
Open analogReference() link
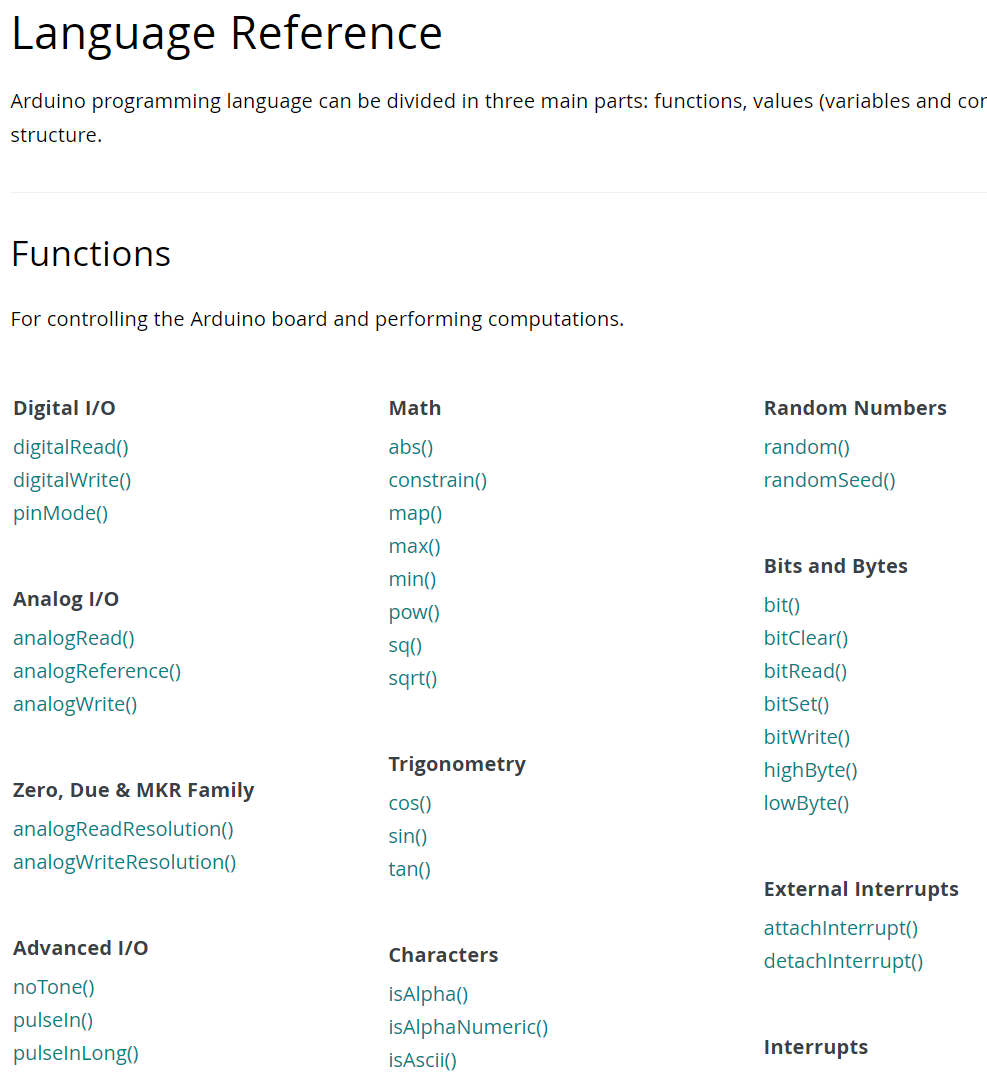[97, 671]
